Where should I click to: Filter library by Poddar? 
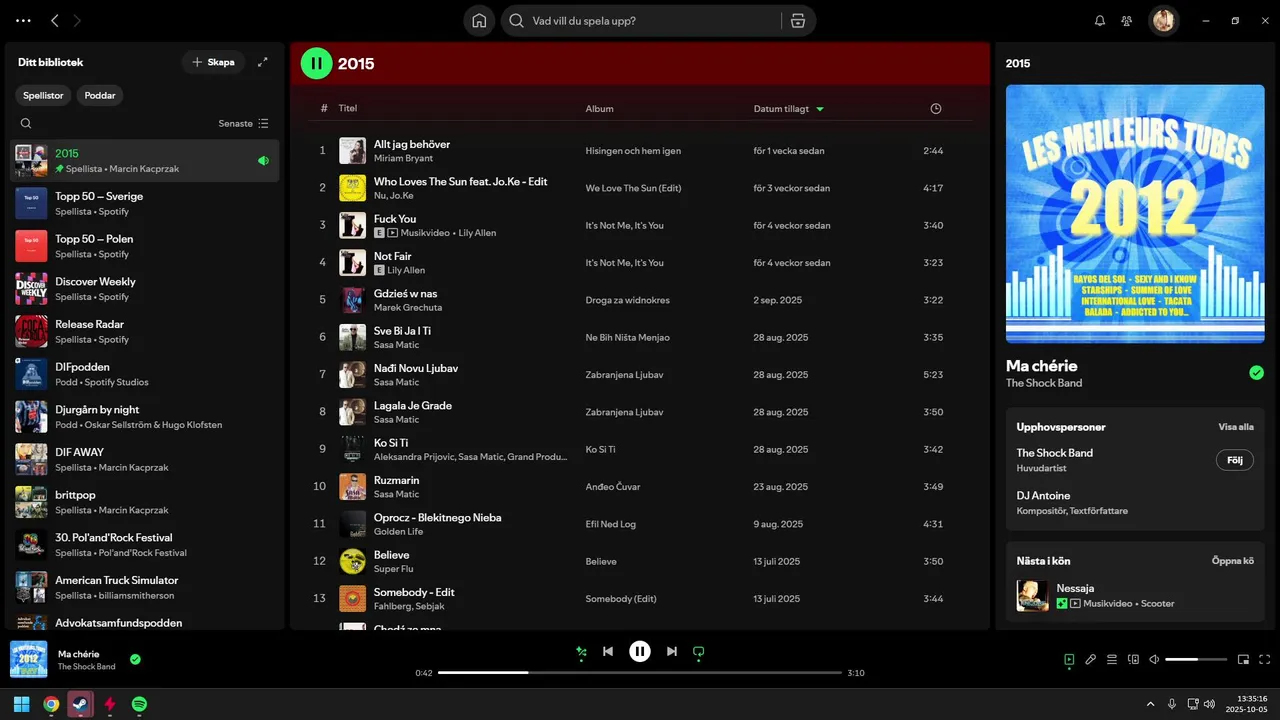point(100,96)
